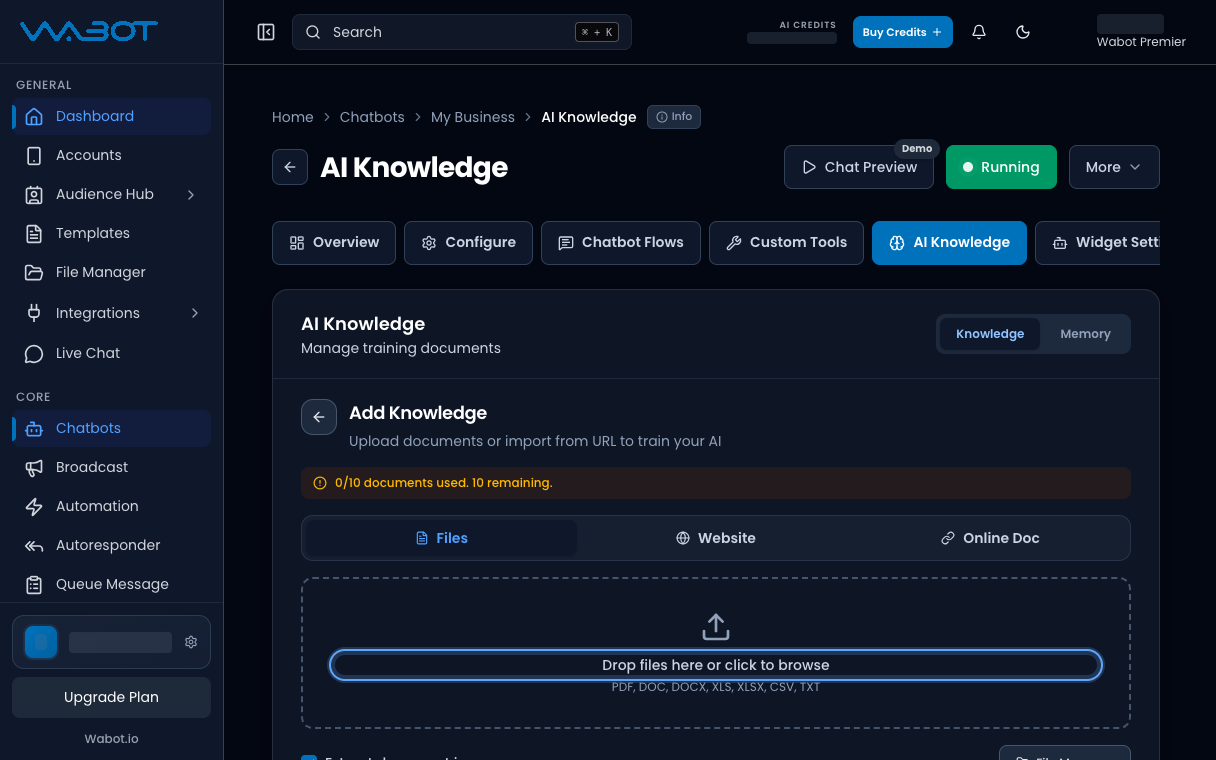Expand the Integrations submenu
1216x760 pixels.
pyautogui.click(x=194, y=313)
